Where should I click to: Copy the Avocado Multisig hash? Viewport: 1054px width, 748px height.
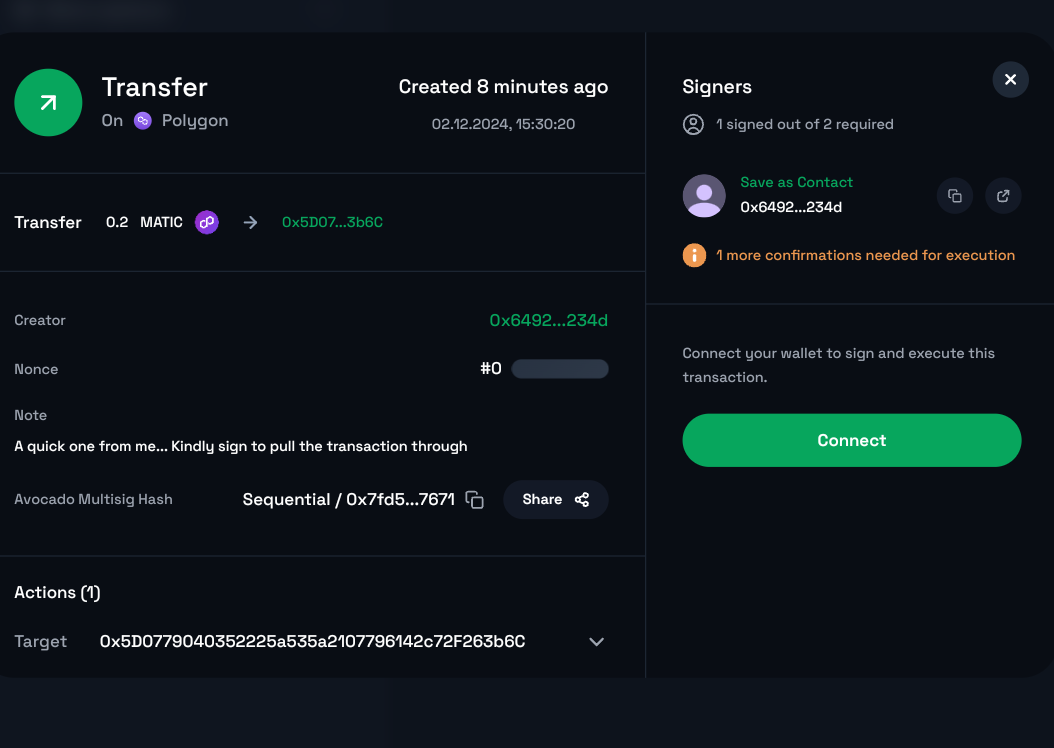point(475,500)
